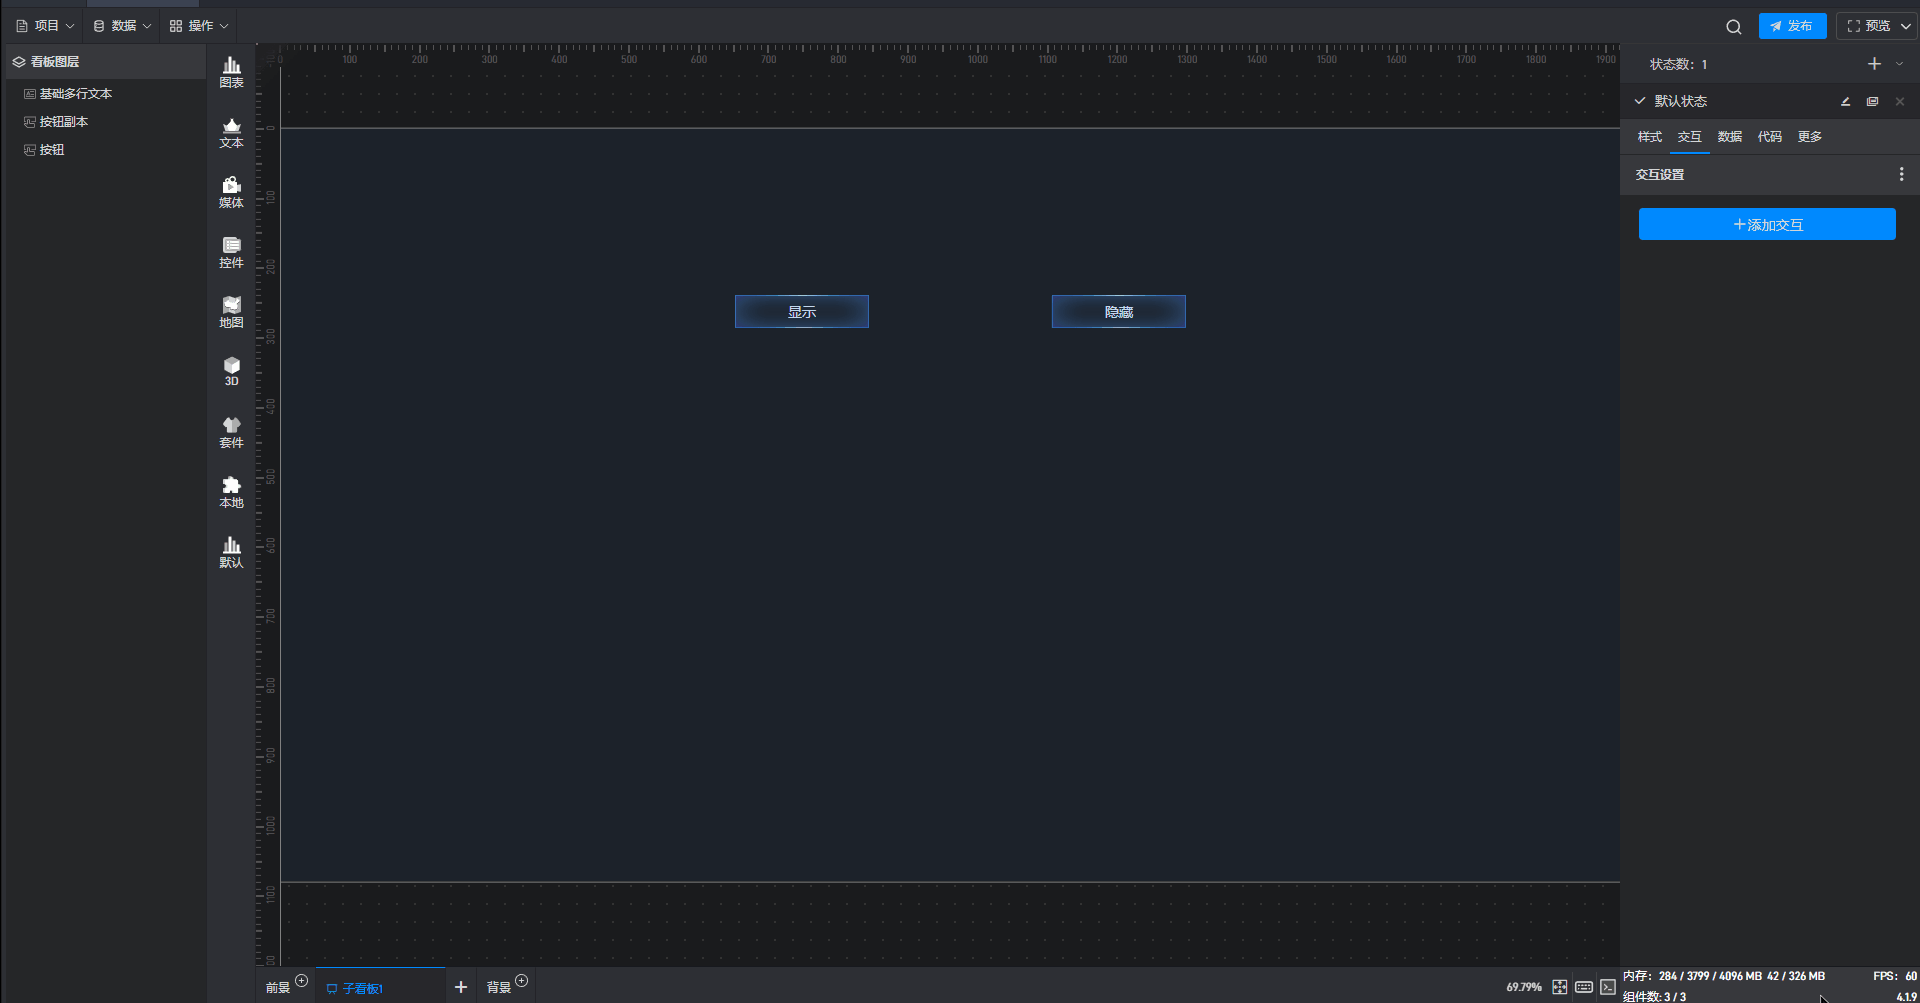Screen dimensions: 1920x1003
Task: Switch to the 更多 more tab
Action: [1810, 137]
